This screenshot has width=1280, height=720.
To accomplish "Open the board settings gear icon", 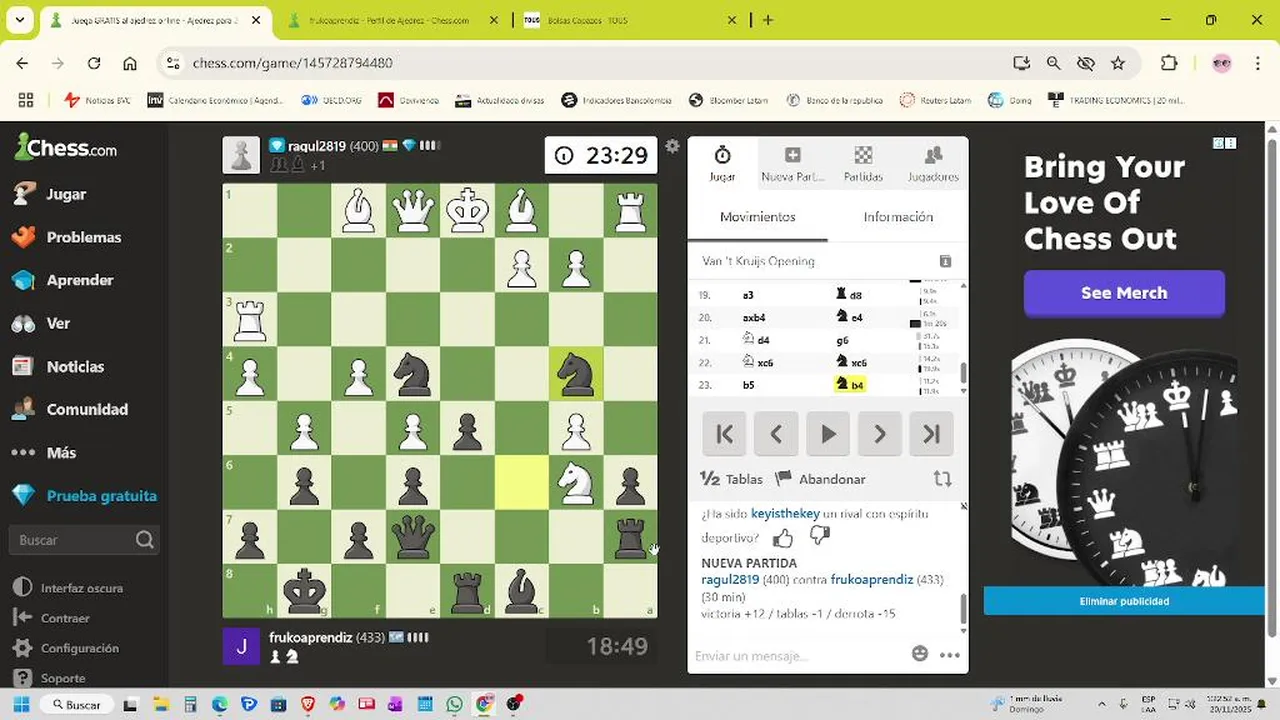I will (672, 146).
